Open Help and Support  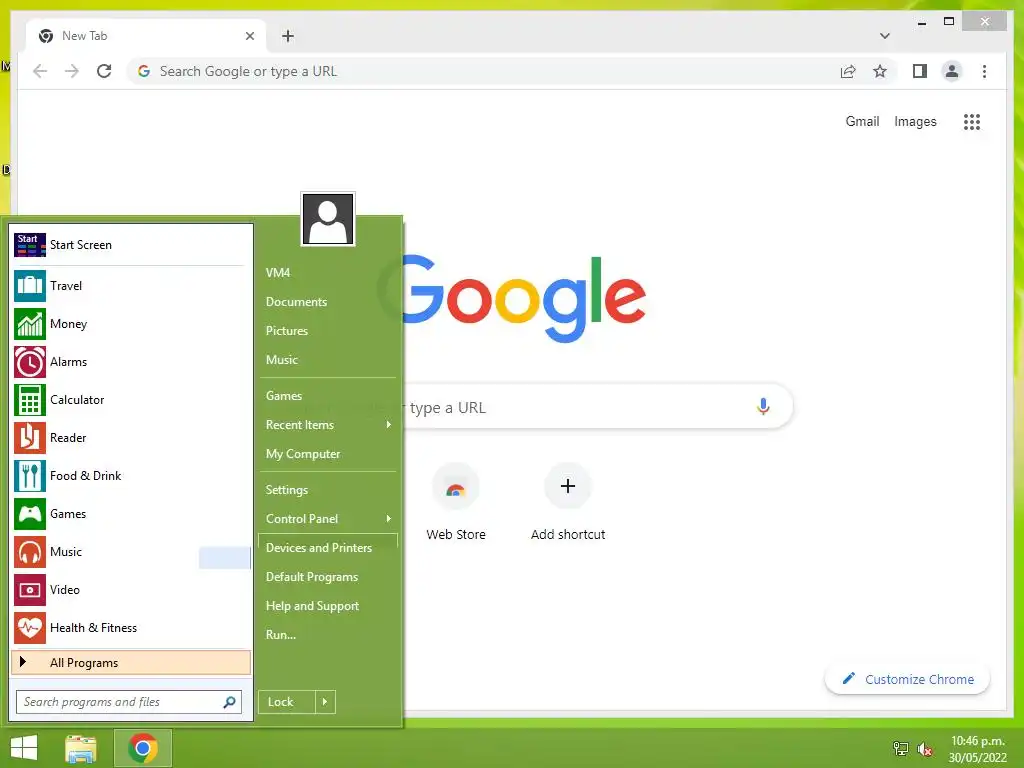(x=312, y=606)
